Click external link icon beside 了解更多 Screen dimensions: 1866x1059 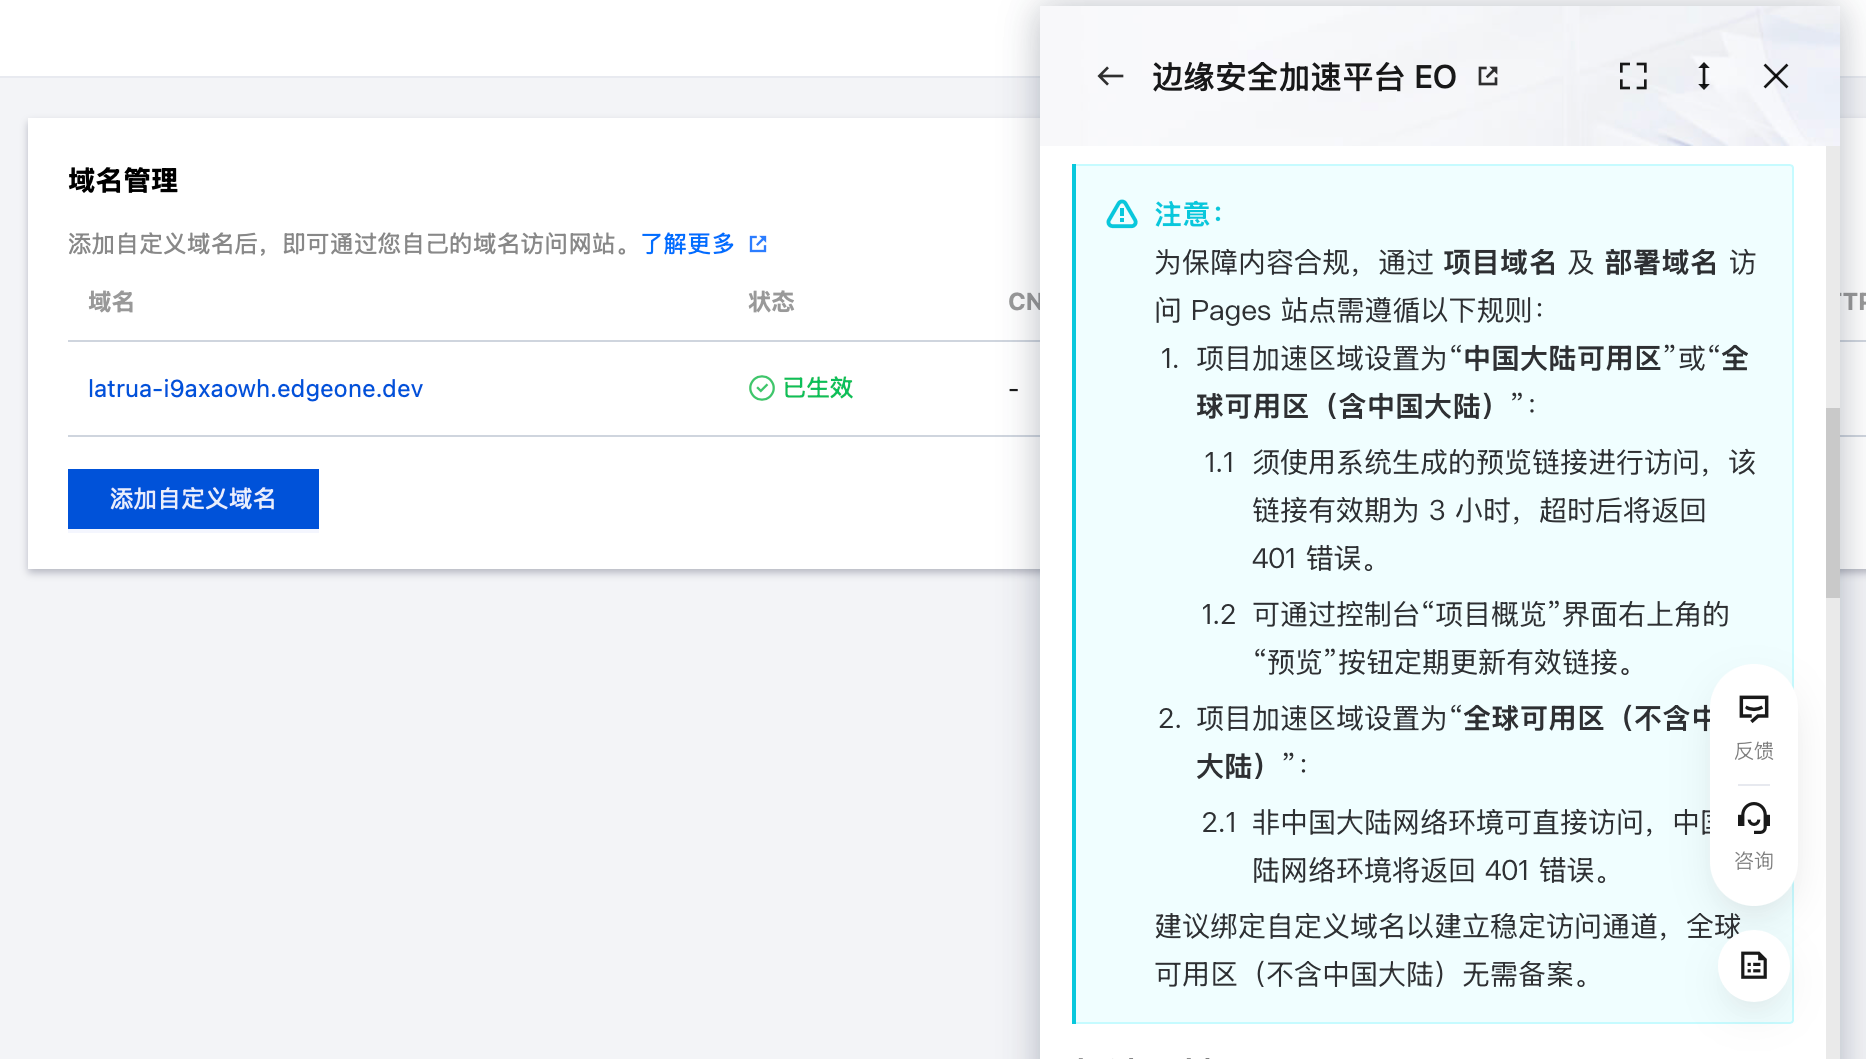point(758,244)
